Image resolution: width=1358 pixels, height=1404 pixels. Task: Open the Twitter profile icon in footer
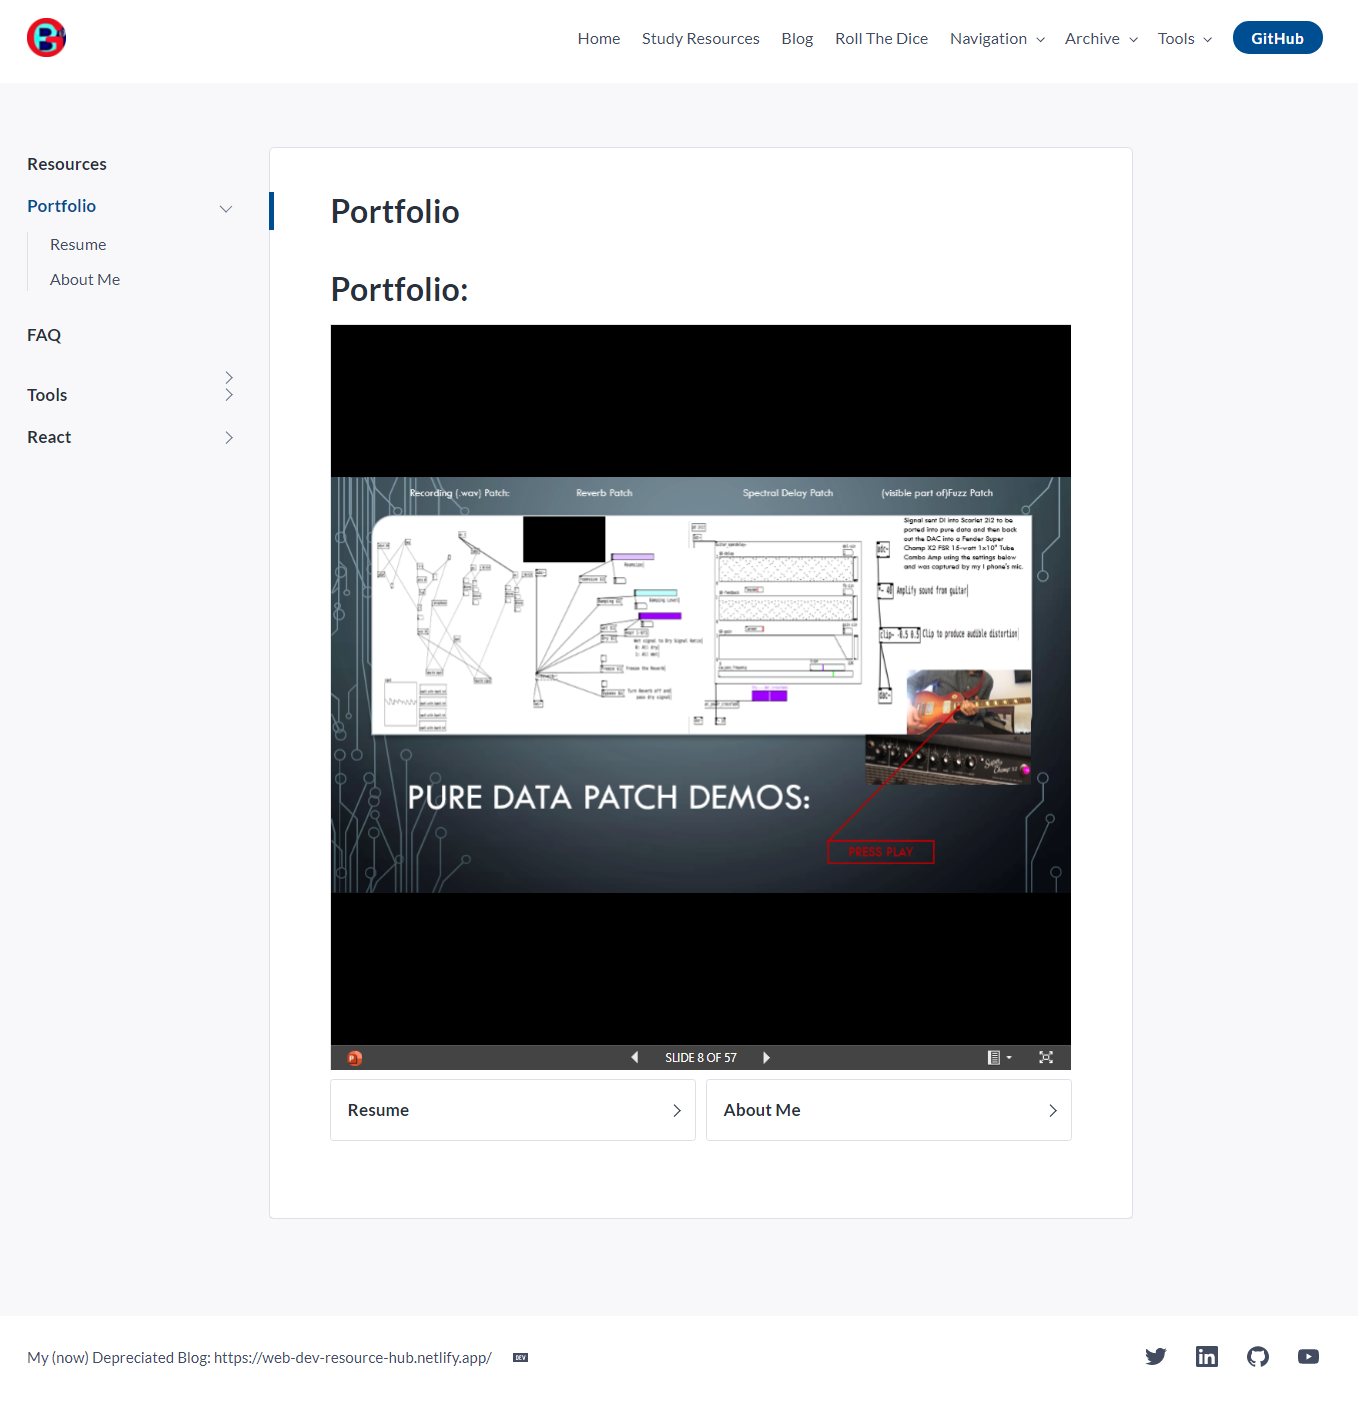pyautogui.click(x=1156, y=1357)
